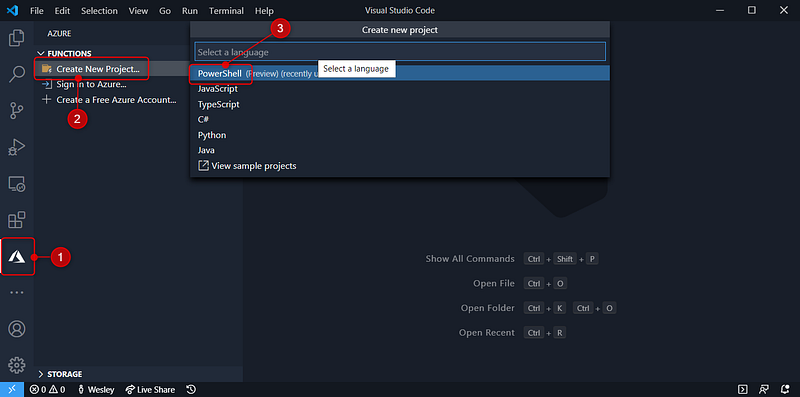Open terminal icon in status bar right
This screenshot has width=800, height=397.
click(x=743, y=390)
